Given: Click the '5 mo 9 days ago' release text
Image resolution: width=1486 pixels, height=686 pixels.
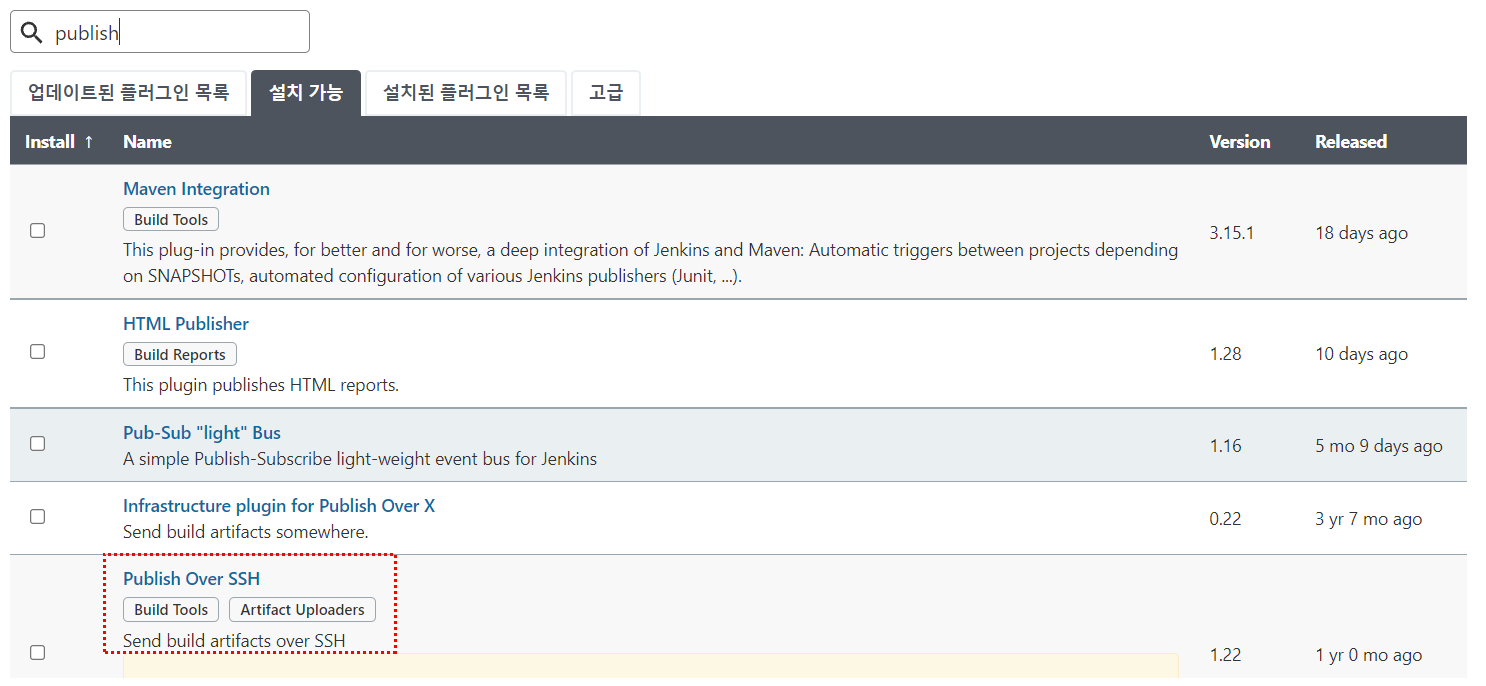Looking at the screenshot, I should coord(1379,446).
